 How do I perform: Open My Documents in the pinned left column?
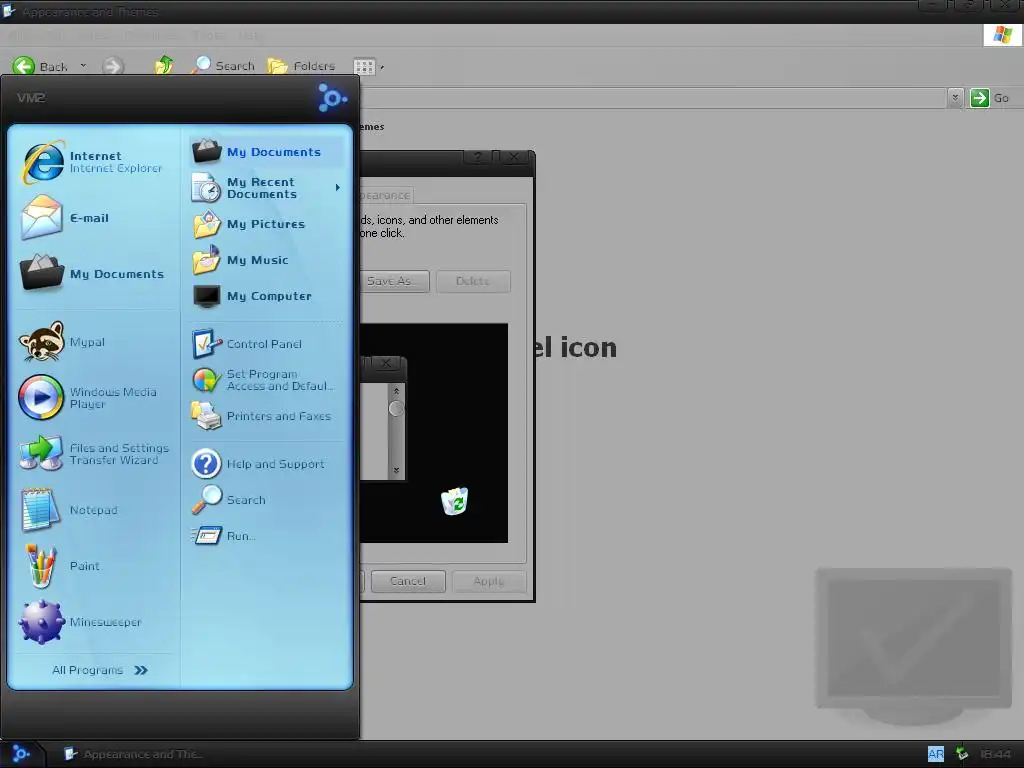click(x=95, y=274)
